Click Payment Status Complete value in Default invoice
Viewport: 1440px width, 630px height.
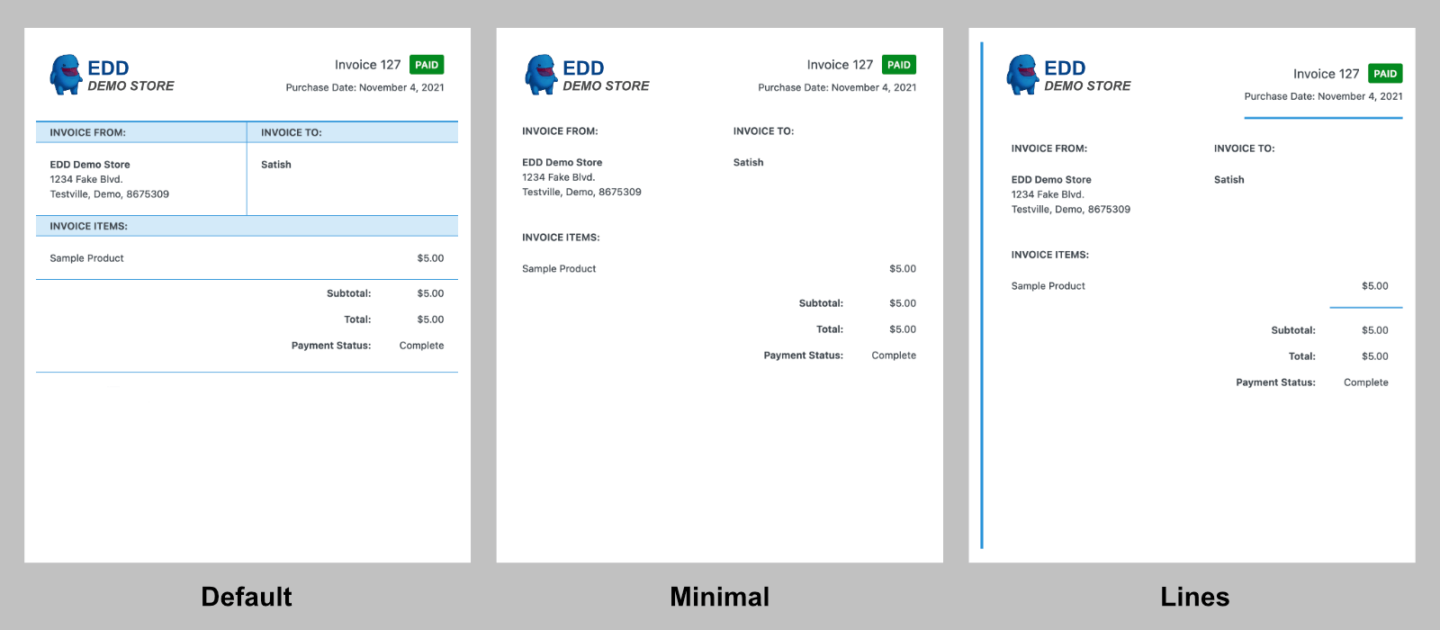421,346
